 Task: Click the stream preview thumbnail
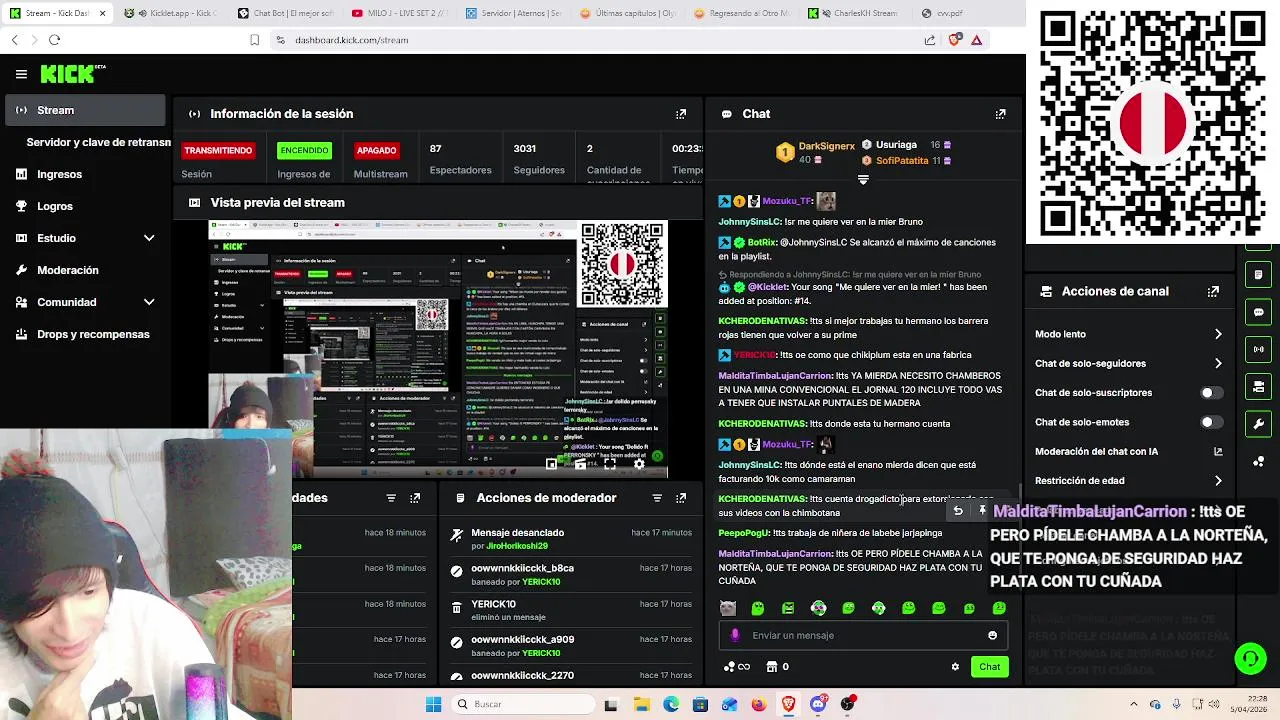(438, 348)
